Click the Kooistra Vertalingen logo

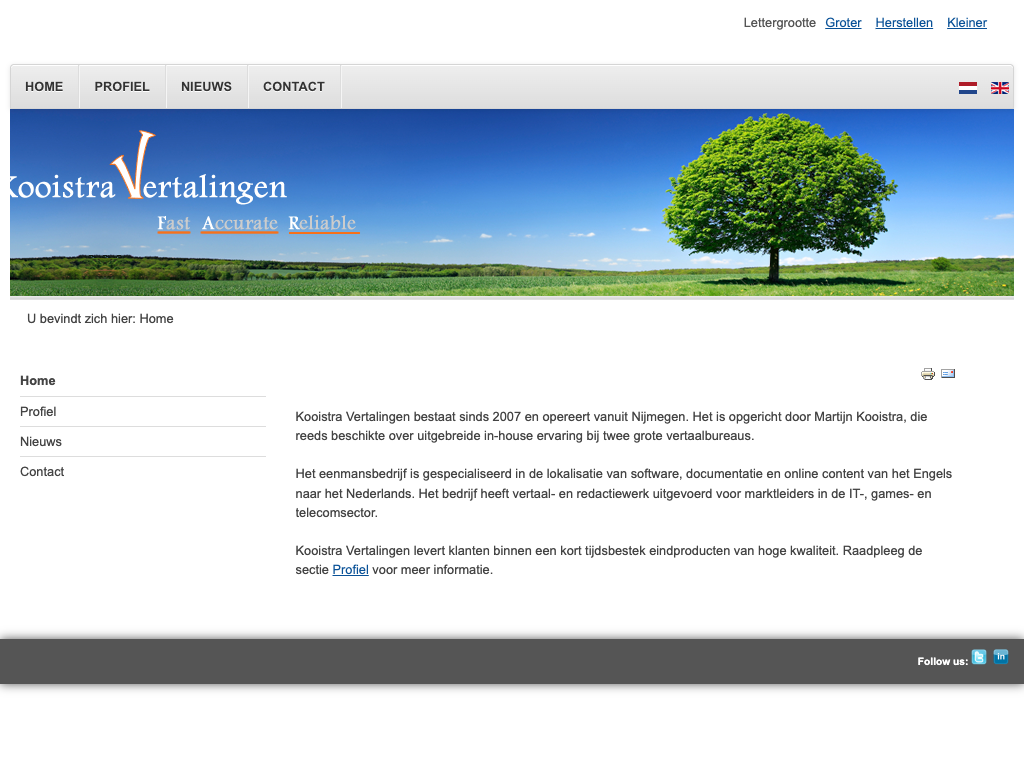coord(150,180)
